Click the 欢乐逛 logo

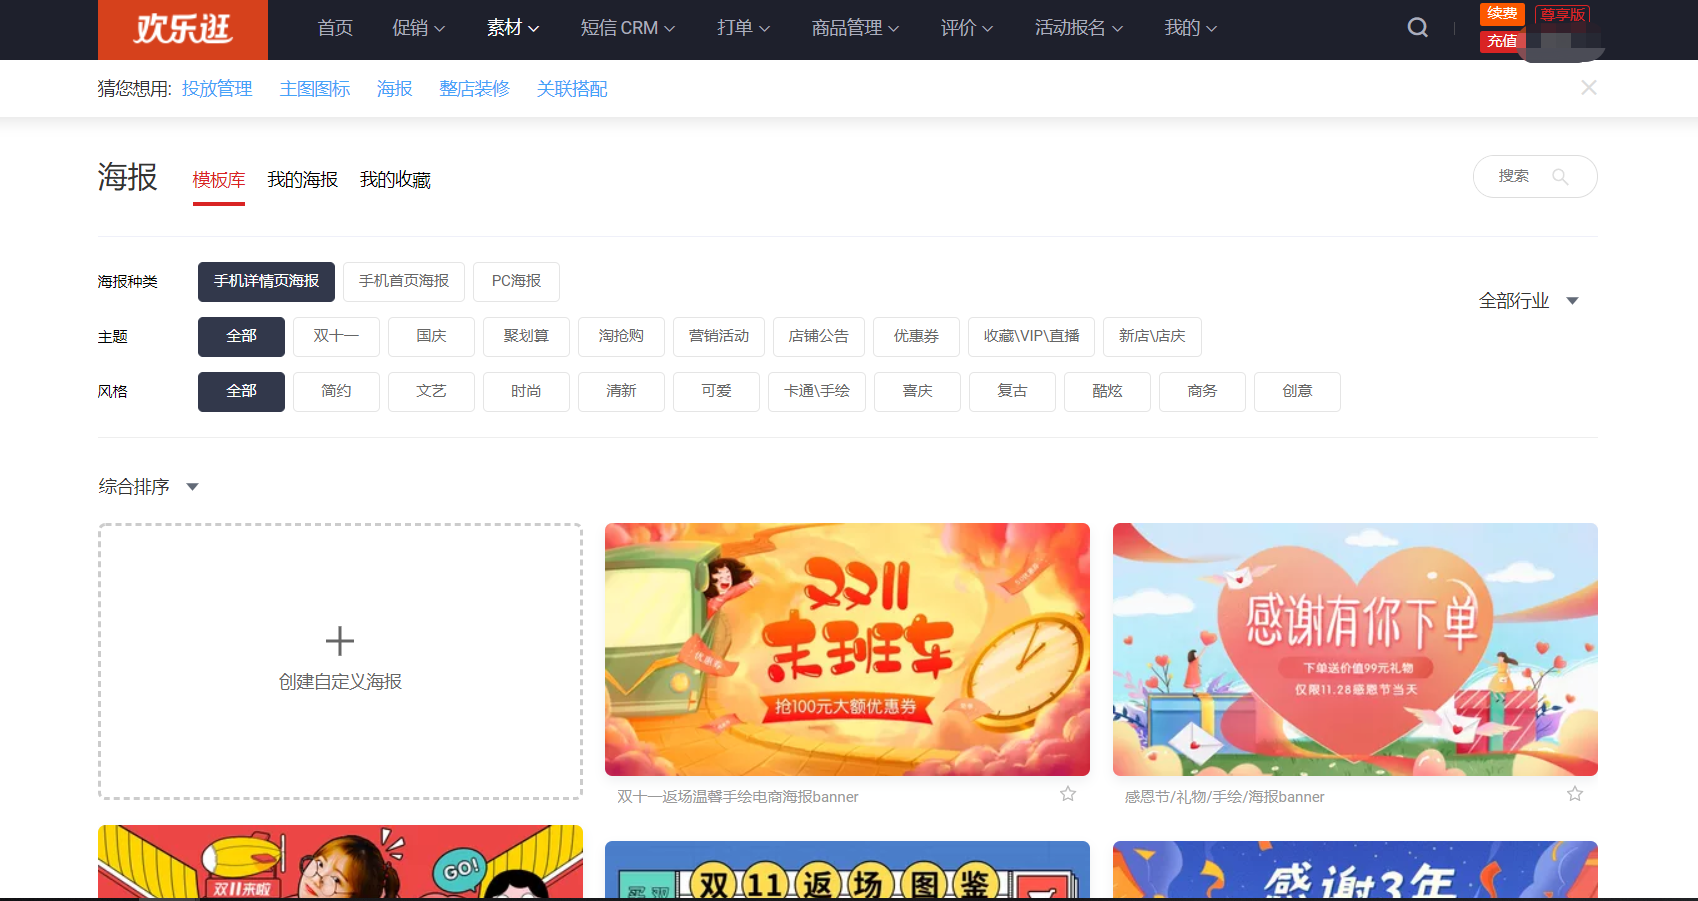(183, 29)
